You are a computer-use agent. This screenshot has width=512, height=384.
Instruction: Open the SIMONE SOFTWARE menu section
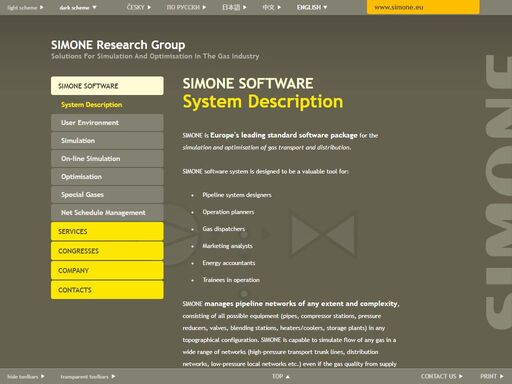point(107,86)
